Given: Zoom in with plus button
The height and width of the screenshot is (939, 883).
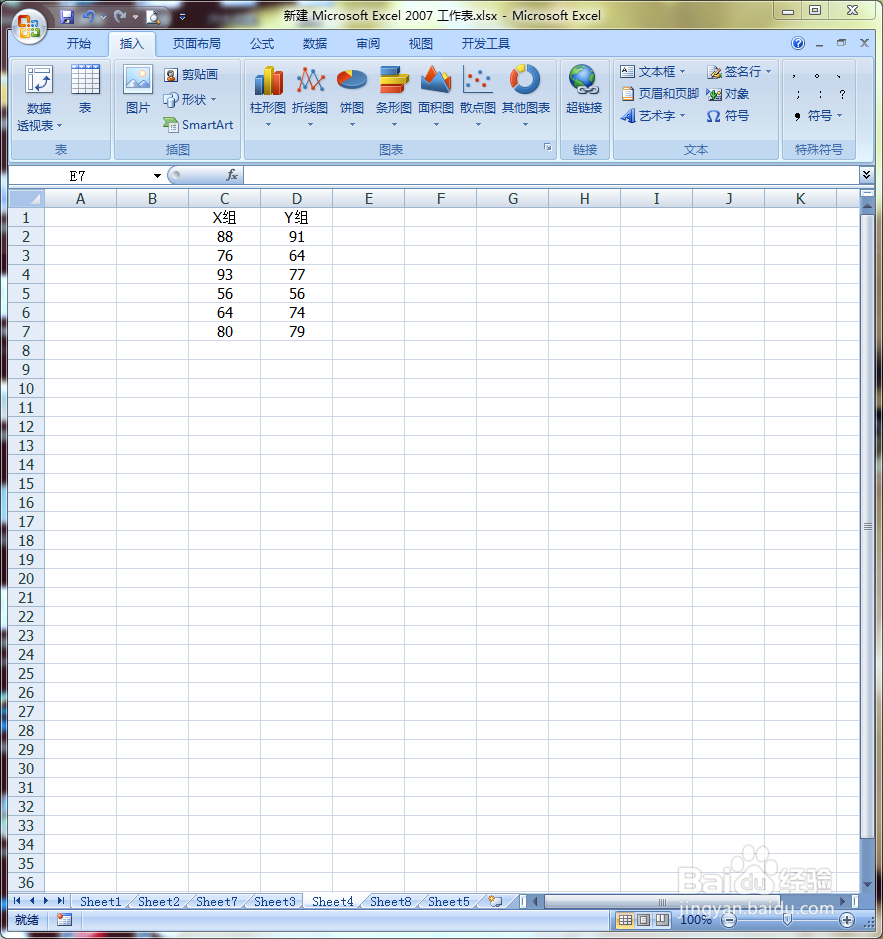Looking at the screenshot, I should point(846,920).
